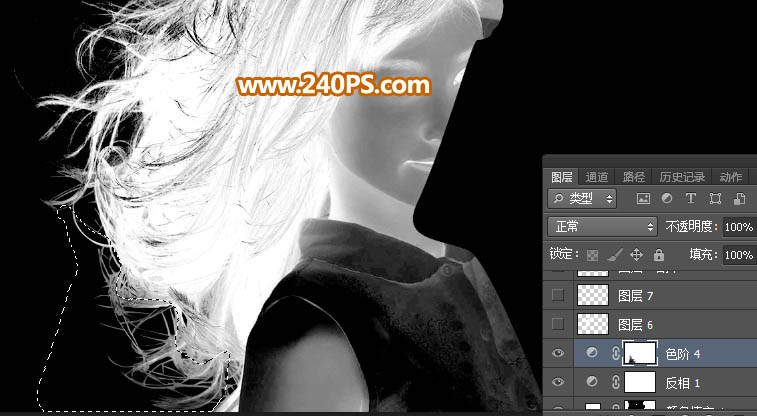Switch to the 图层 tab
Image resolution: width=757 pixels, height=416 pixels.
561,177
